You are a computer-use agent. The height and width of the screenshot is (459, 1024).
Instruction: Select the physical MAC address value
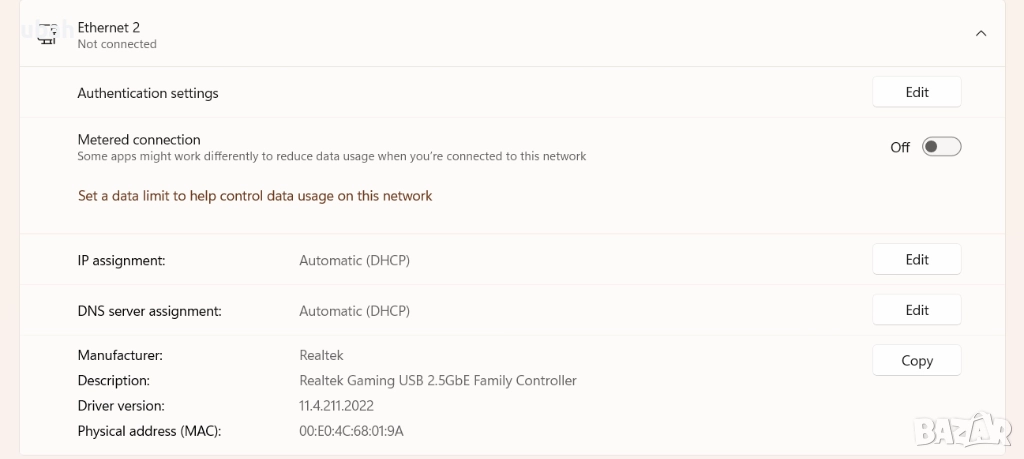(x=351, y=431)
